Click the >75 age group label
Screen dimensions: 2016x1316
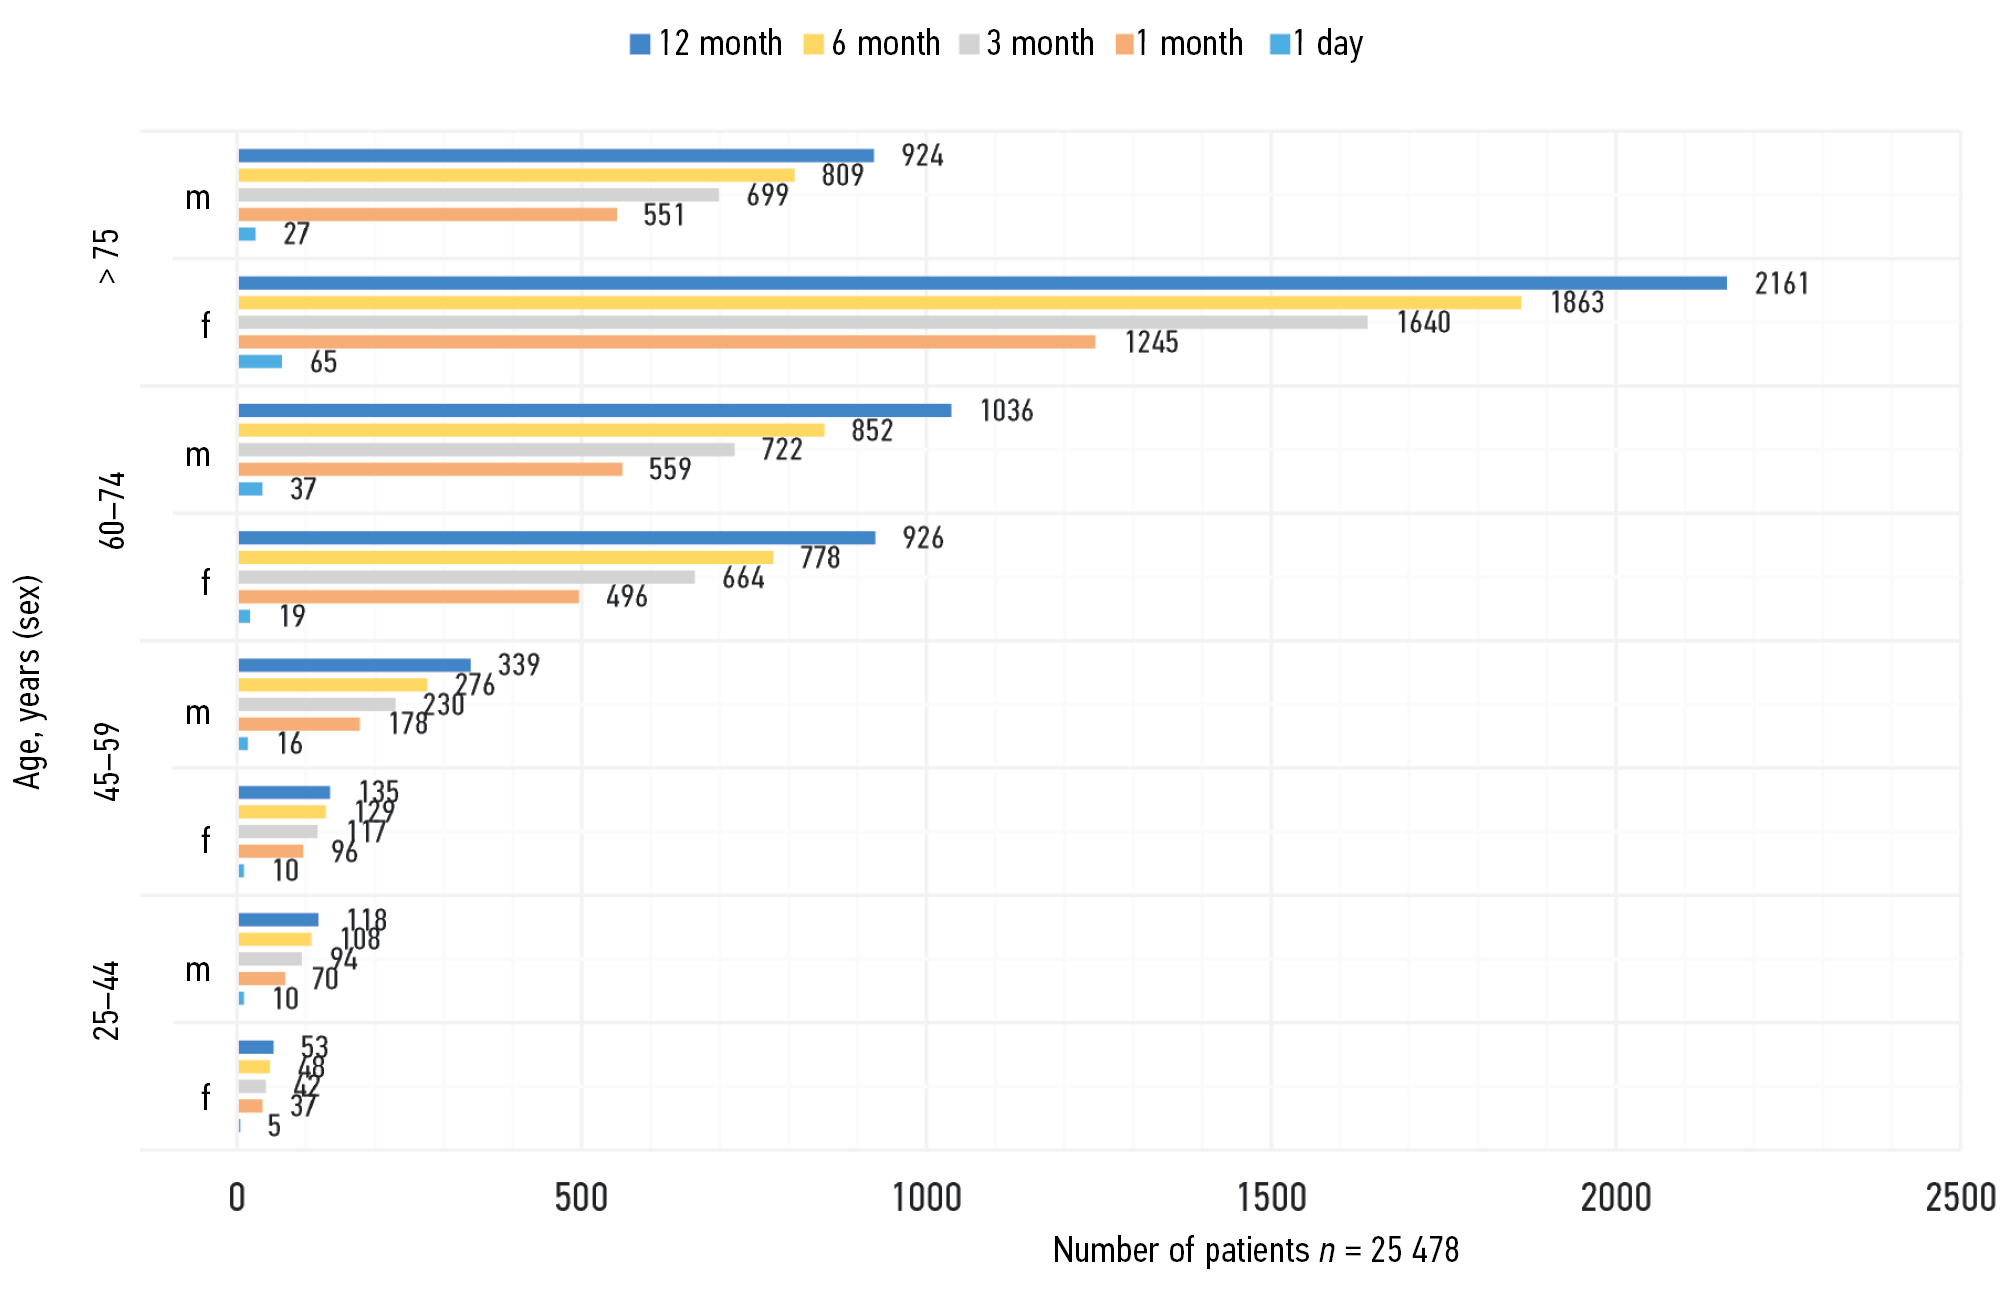107,257
